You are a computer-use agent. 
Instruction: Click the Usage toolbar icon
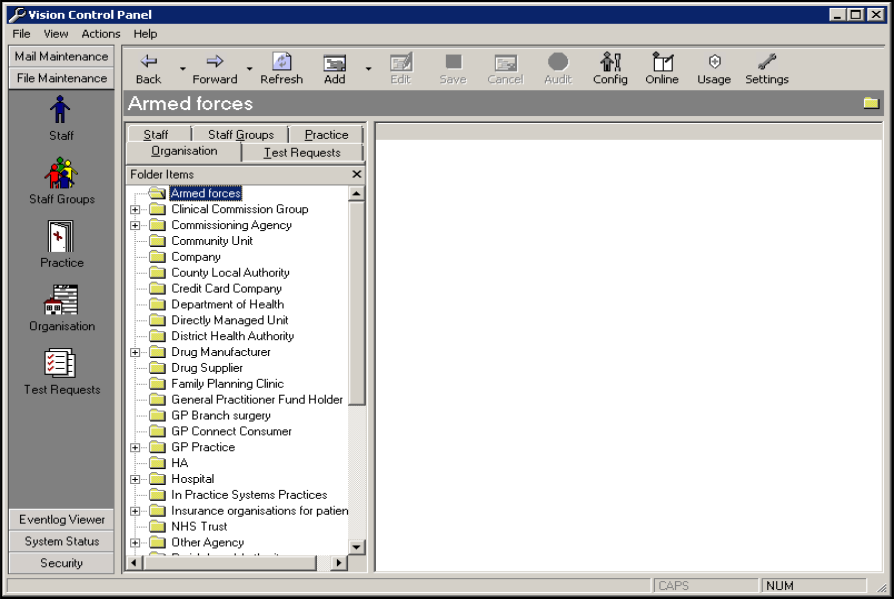click(714, 63)
